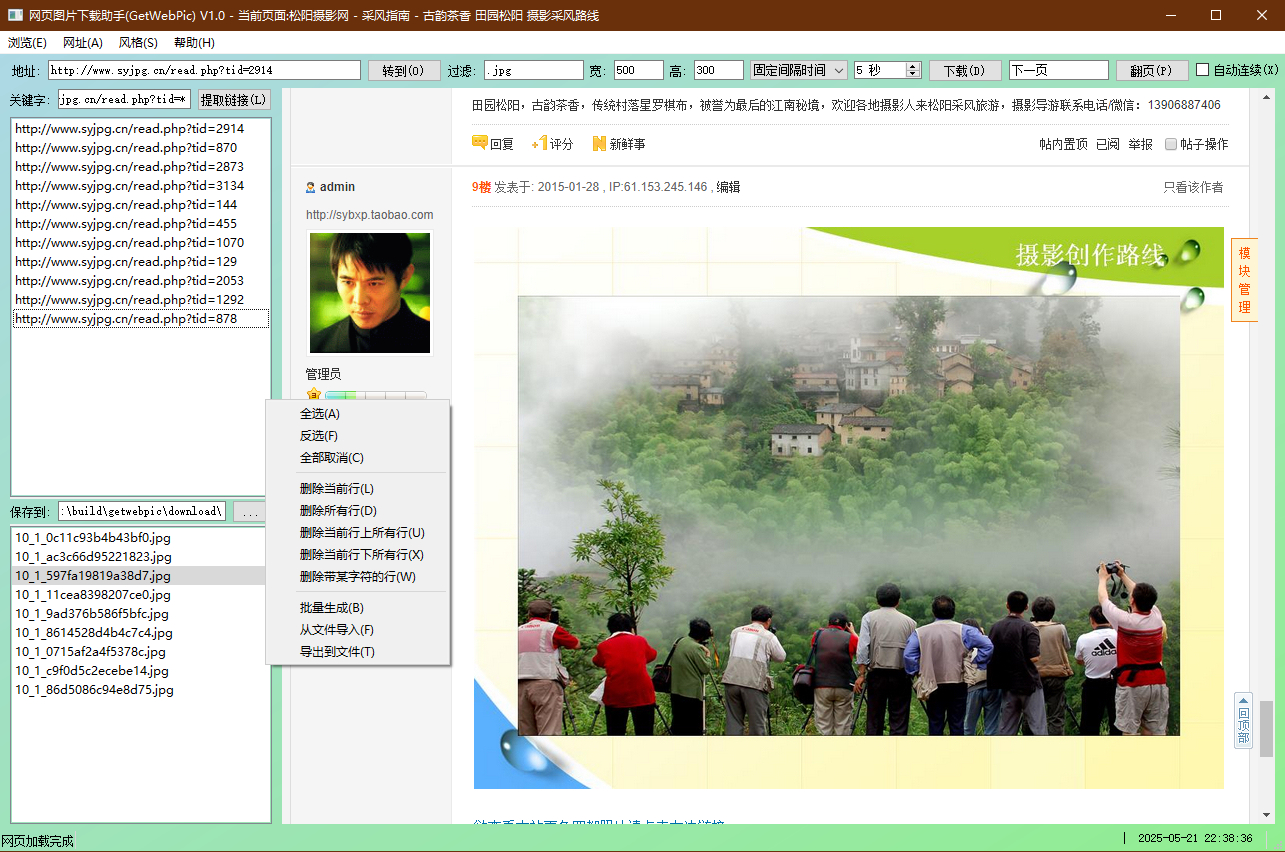Click the 回顶部 back-to-top icon
The width and height of the screenshot is (1285, 852).
pyautogui.click(x=1243, y=721)
